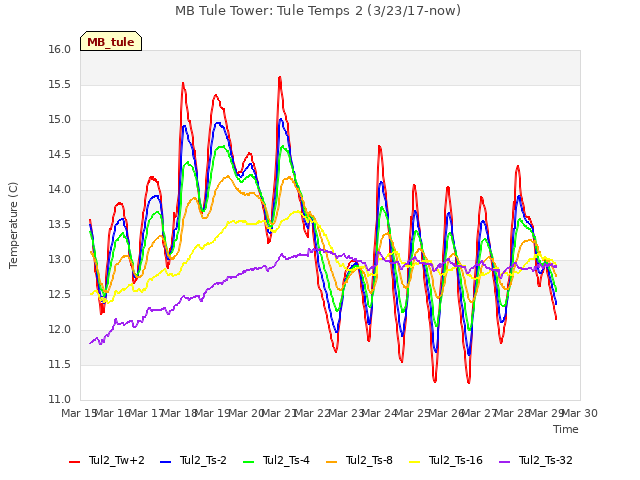Click the red Tul2_Tw+2 legend swatch
The height and width of the screenshot is (480, 640).
coord(74,461)
